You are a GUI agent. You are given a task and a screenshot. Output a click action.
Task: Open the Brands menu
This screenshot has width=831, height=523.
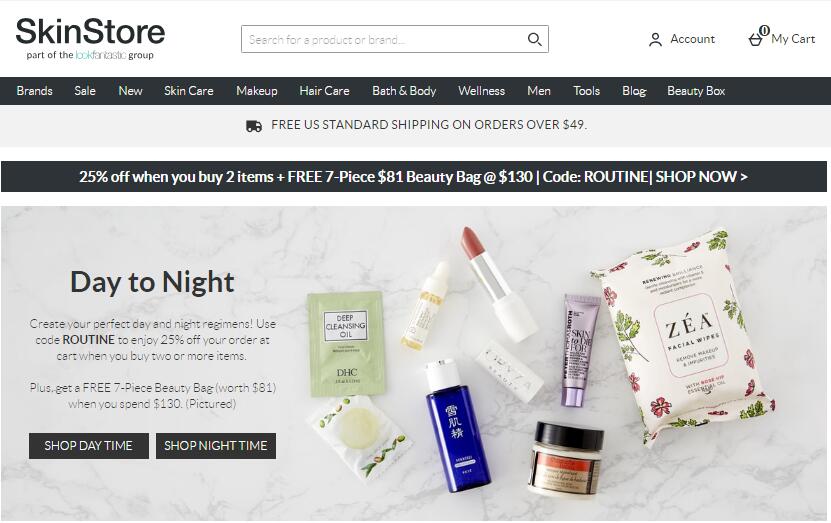click(x=34, y=91)
